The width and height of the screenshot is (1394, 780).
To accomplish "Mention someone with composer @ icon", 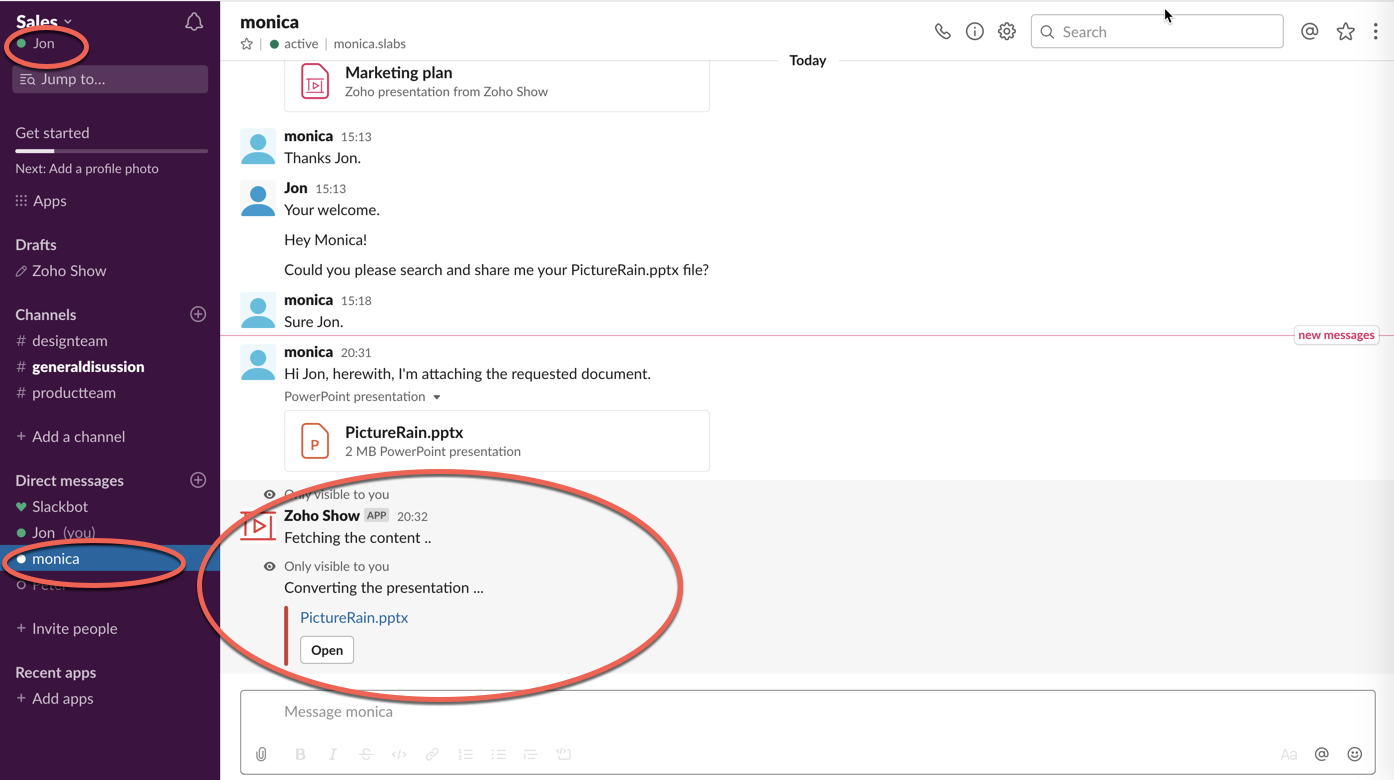I will (x=1322, y=754).
